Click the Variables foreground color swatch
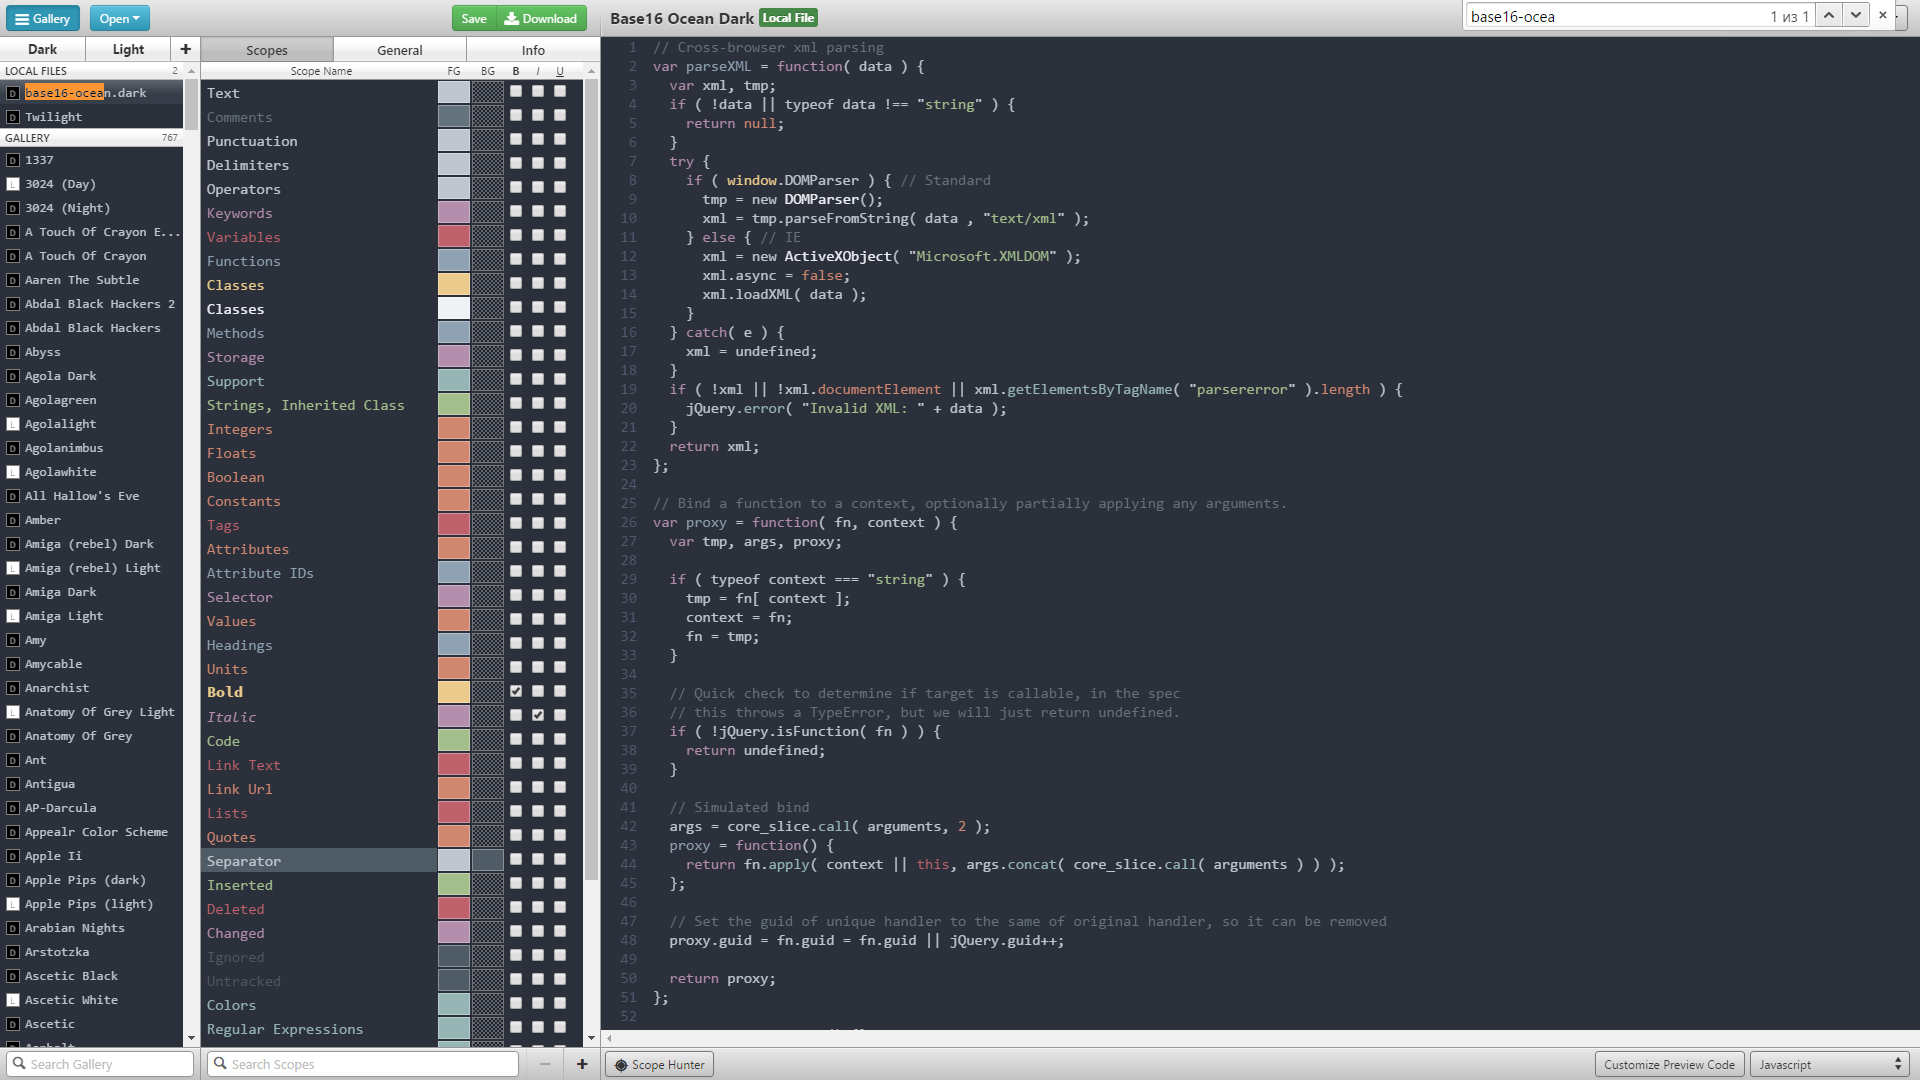This screenshot has width=1920, height=1080. tap(454, 236)
